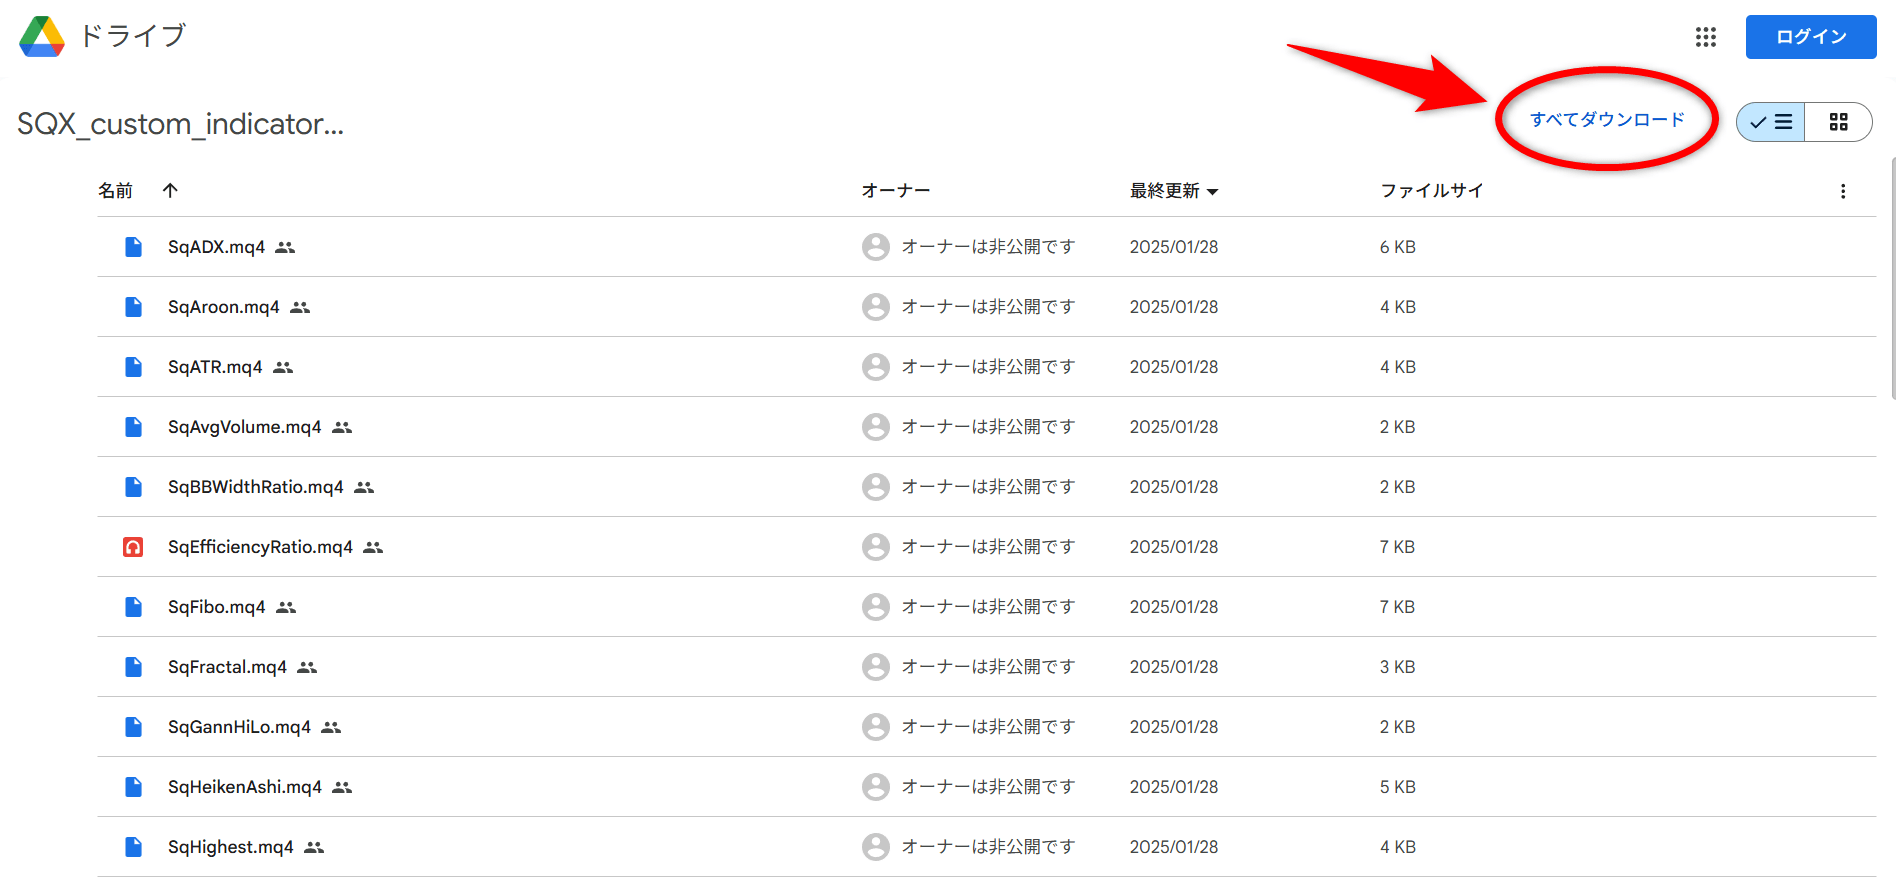Open the SqHeikenAshi.mq4 file
1896x890 pixels.
[x=245, y=787]
